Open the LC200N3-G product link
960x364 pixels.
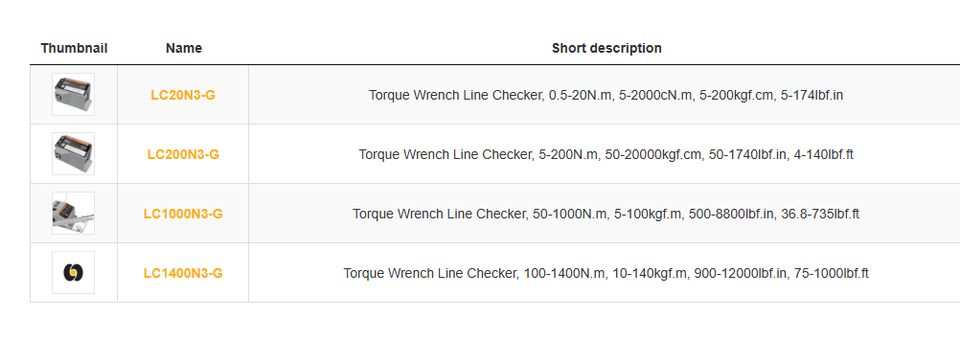pyautogui.click(x=183, y=155)
